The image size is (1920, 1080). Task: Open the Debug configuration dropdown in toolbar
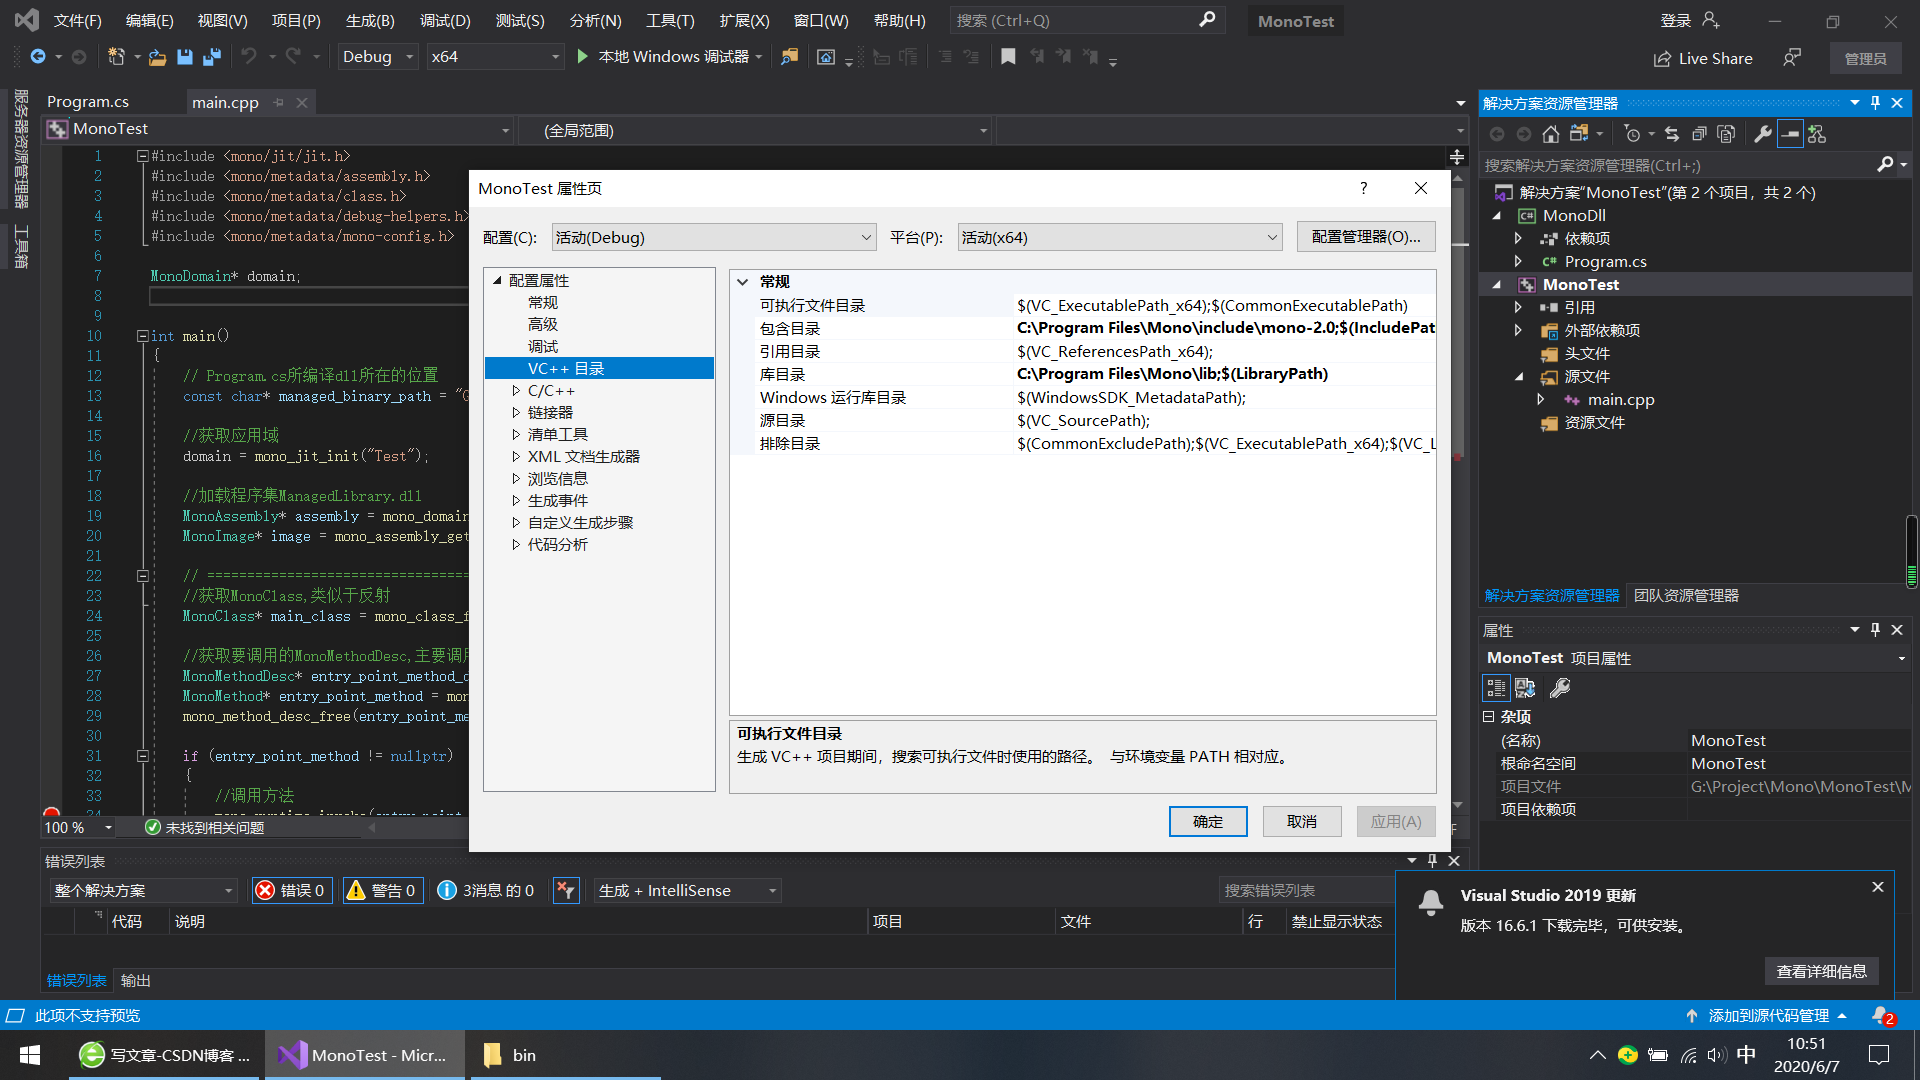[378, 57]
